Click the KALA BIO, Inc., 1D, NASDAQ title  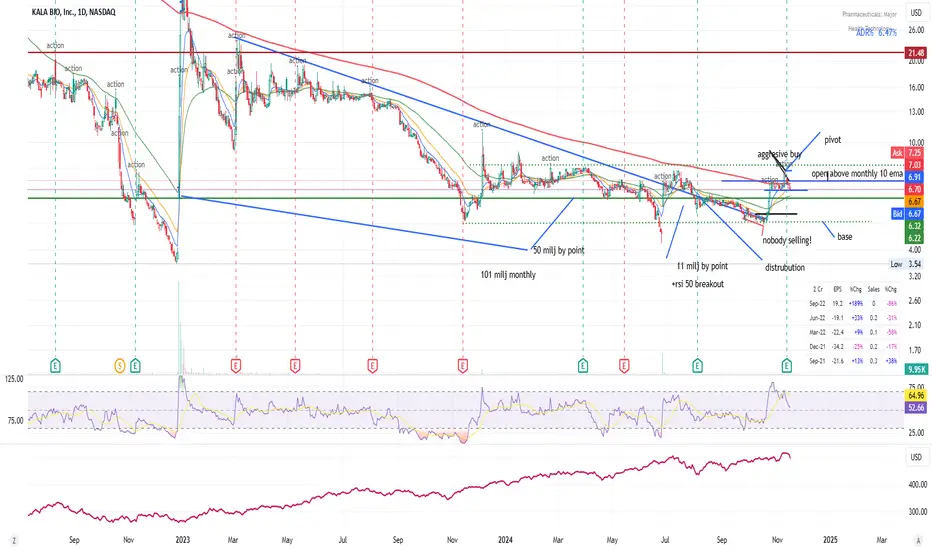(x=74, y=12)
